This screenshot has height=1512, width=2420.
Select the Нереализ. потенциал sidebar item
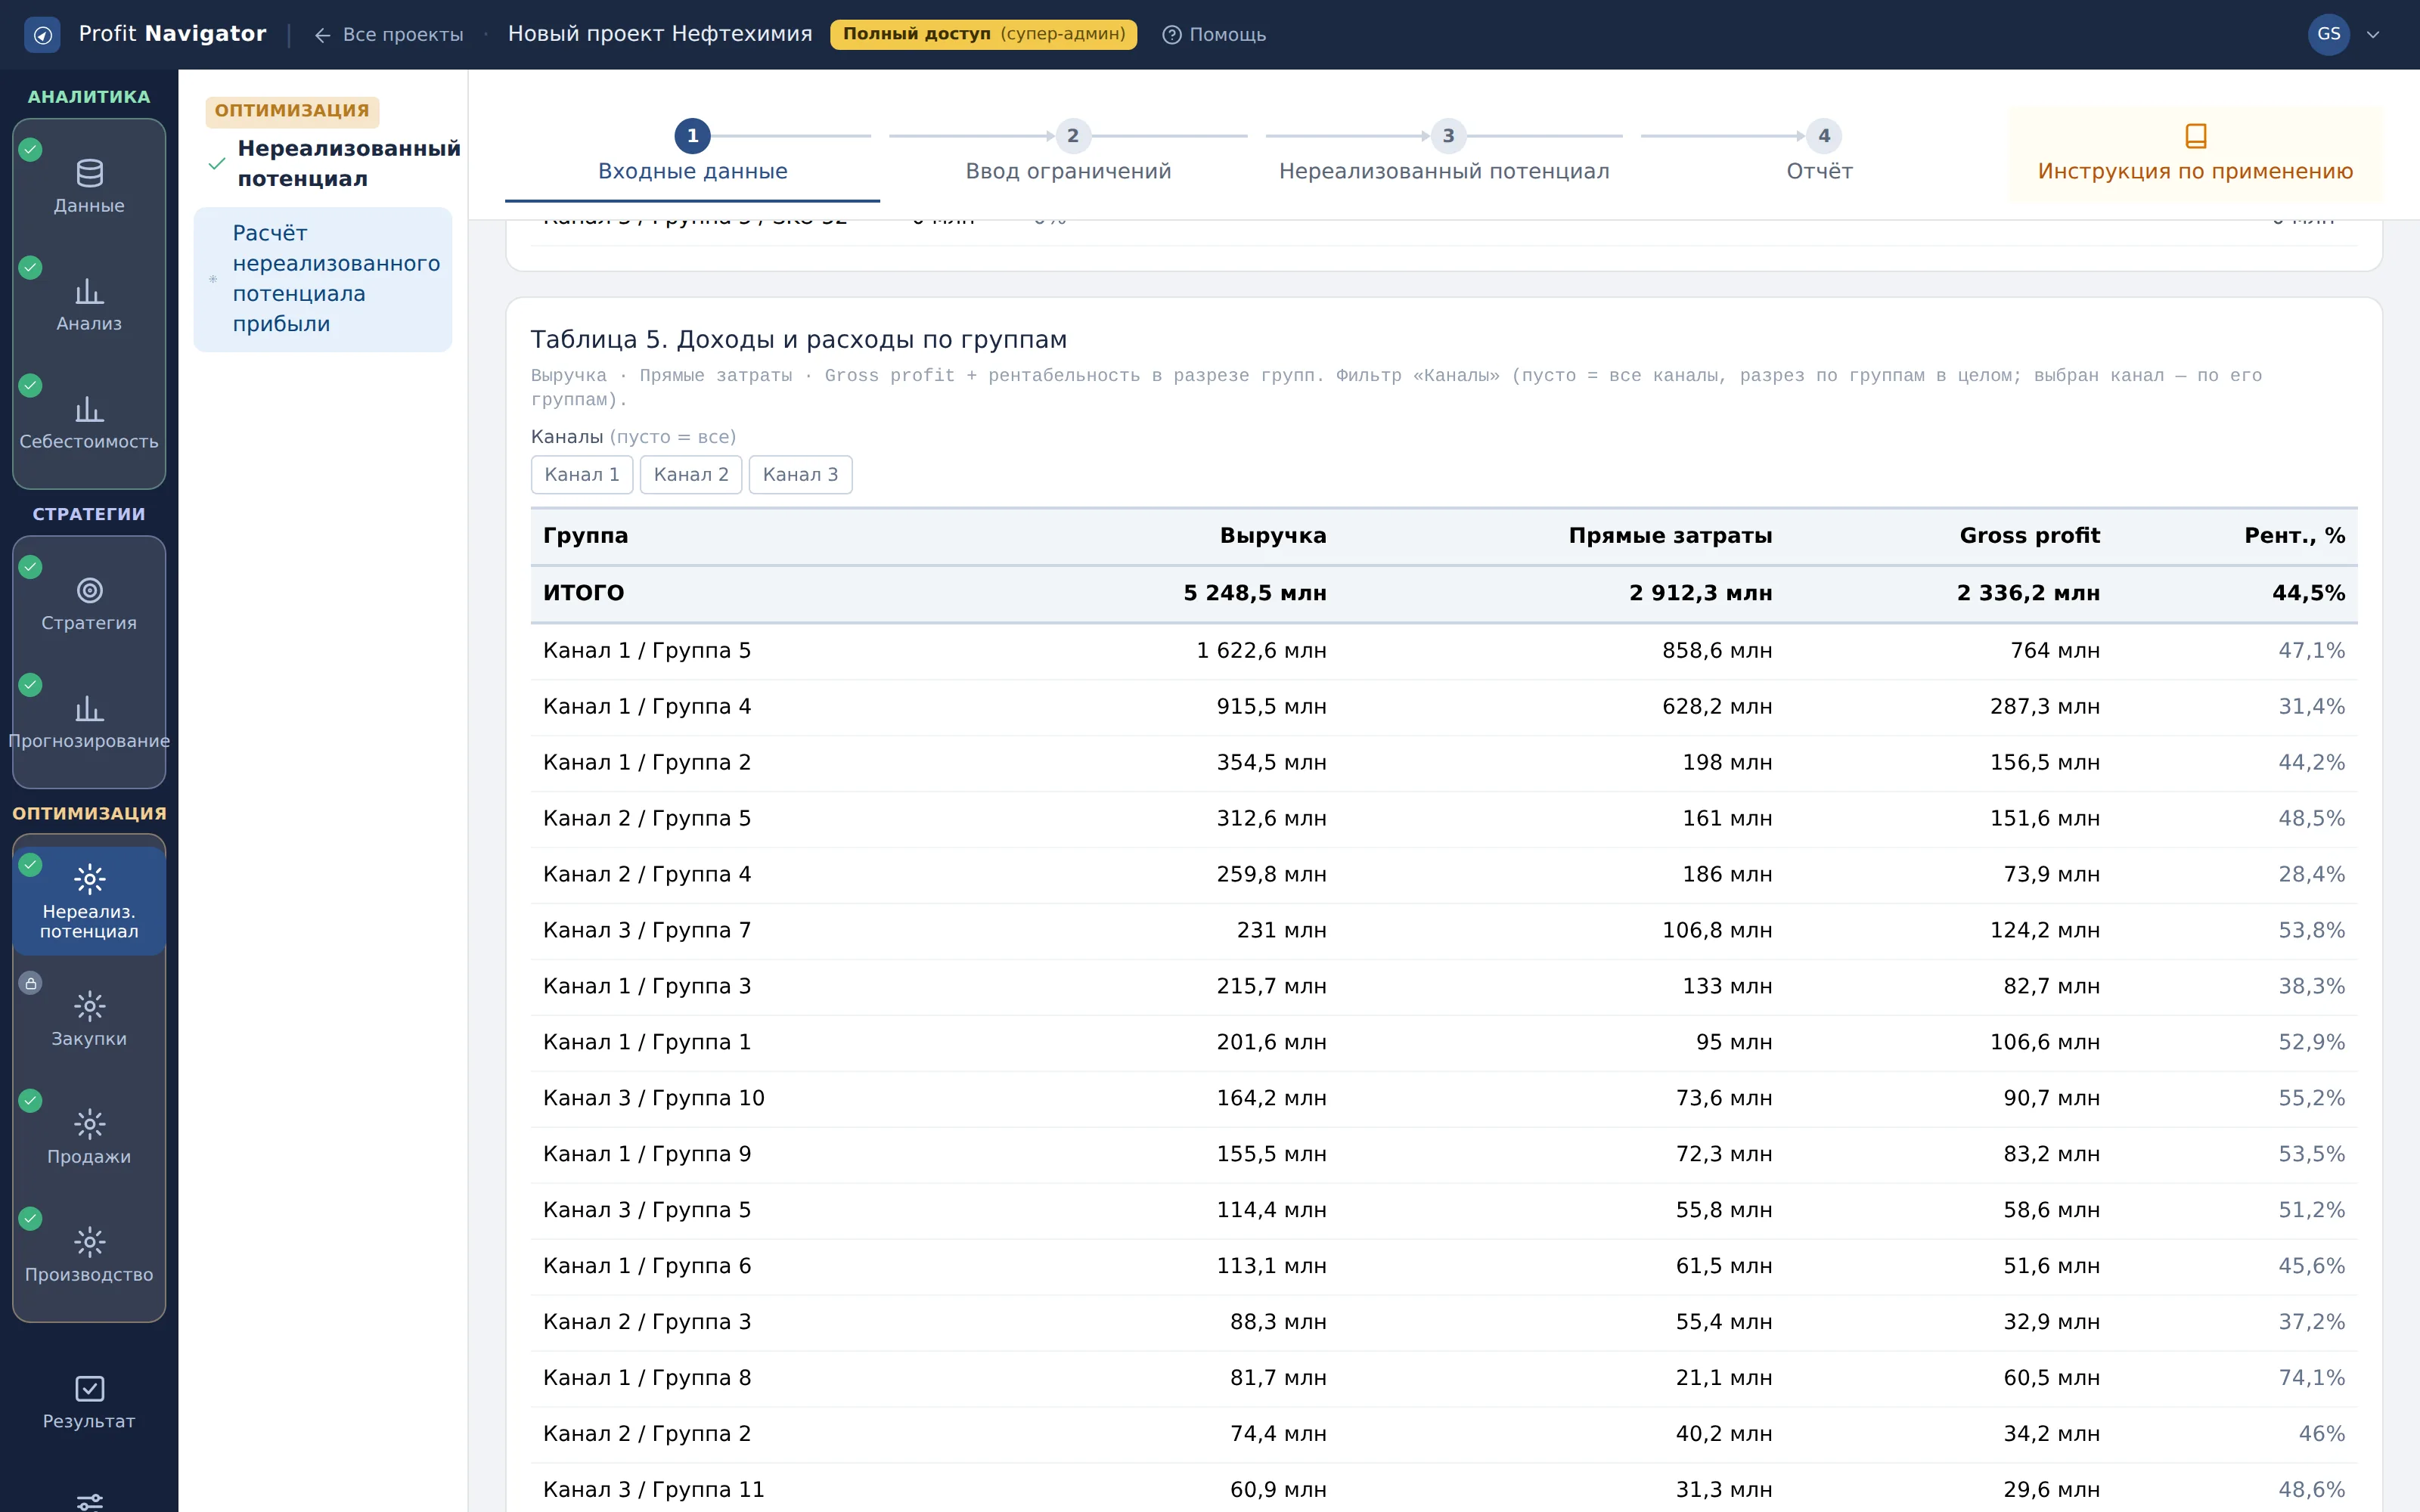point(89,901)
